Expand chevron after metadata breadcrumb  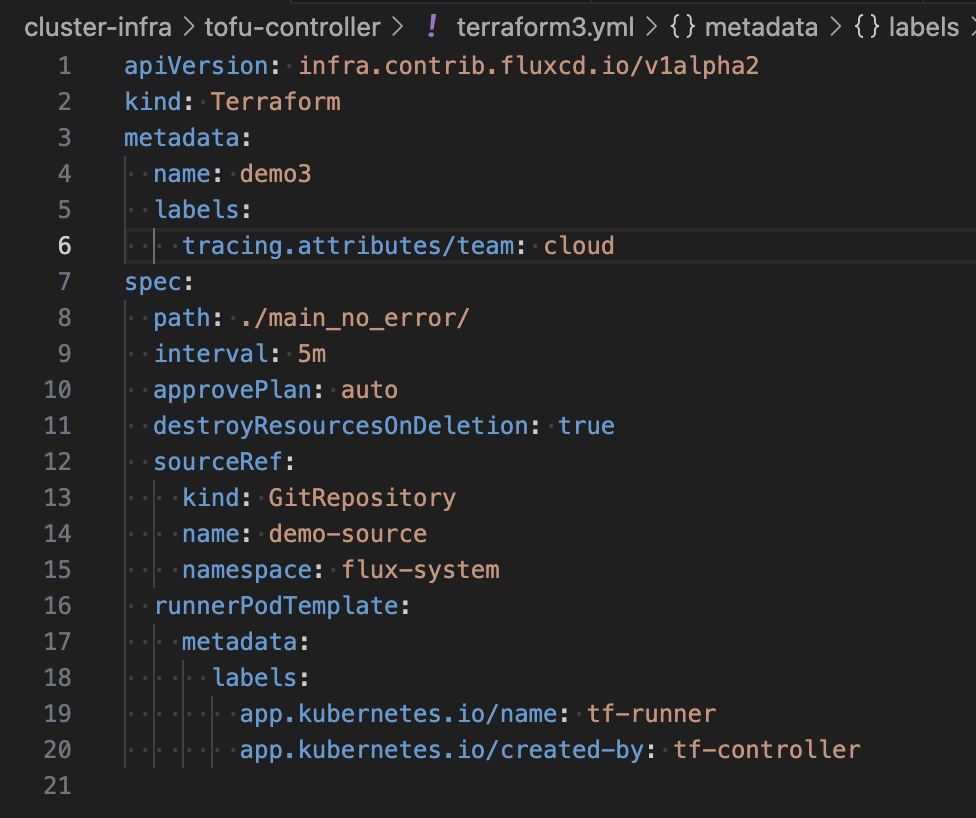[835, 27]
